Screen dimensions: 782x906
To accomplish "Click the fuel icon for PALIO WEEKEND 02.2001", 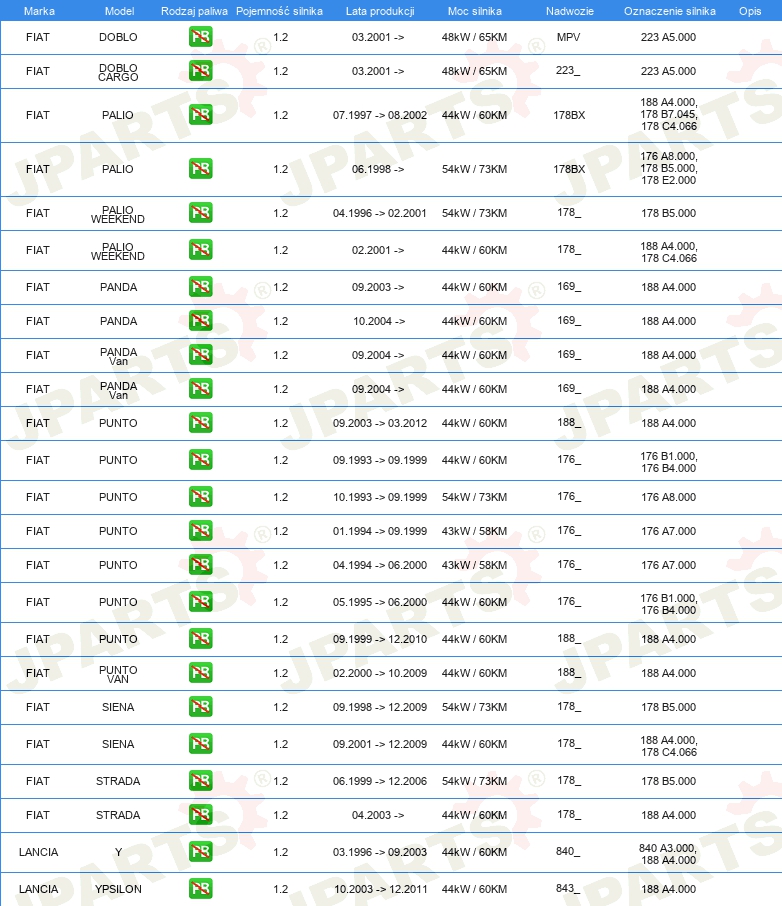I will click(201, 250).
